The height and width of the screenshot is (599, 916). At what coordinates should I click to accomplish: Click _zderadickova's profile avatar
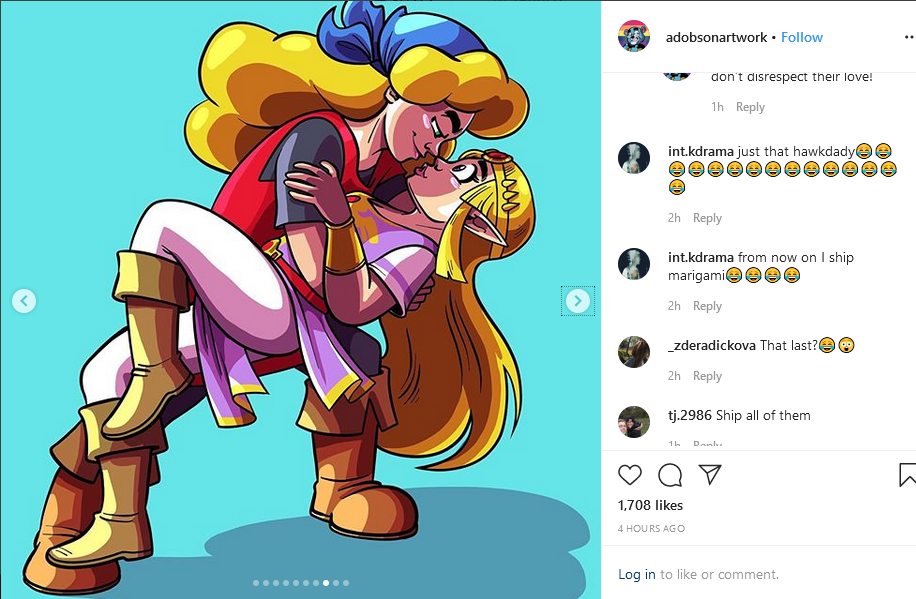pyautogui.click(x=634, y=352)
